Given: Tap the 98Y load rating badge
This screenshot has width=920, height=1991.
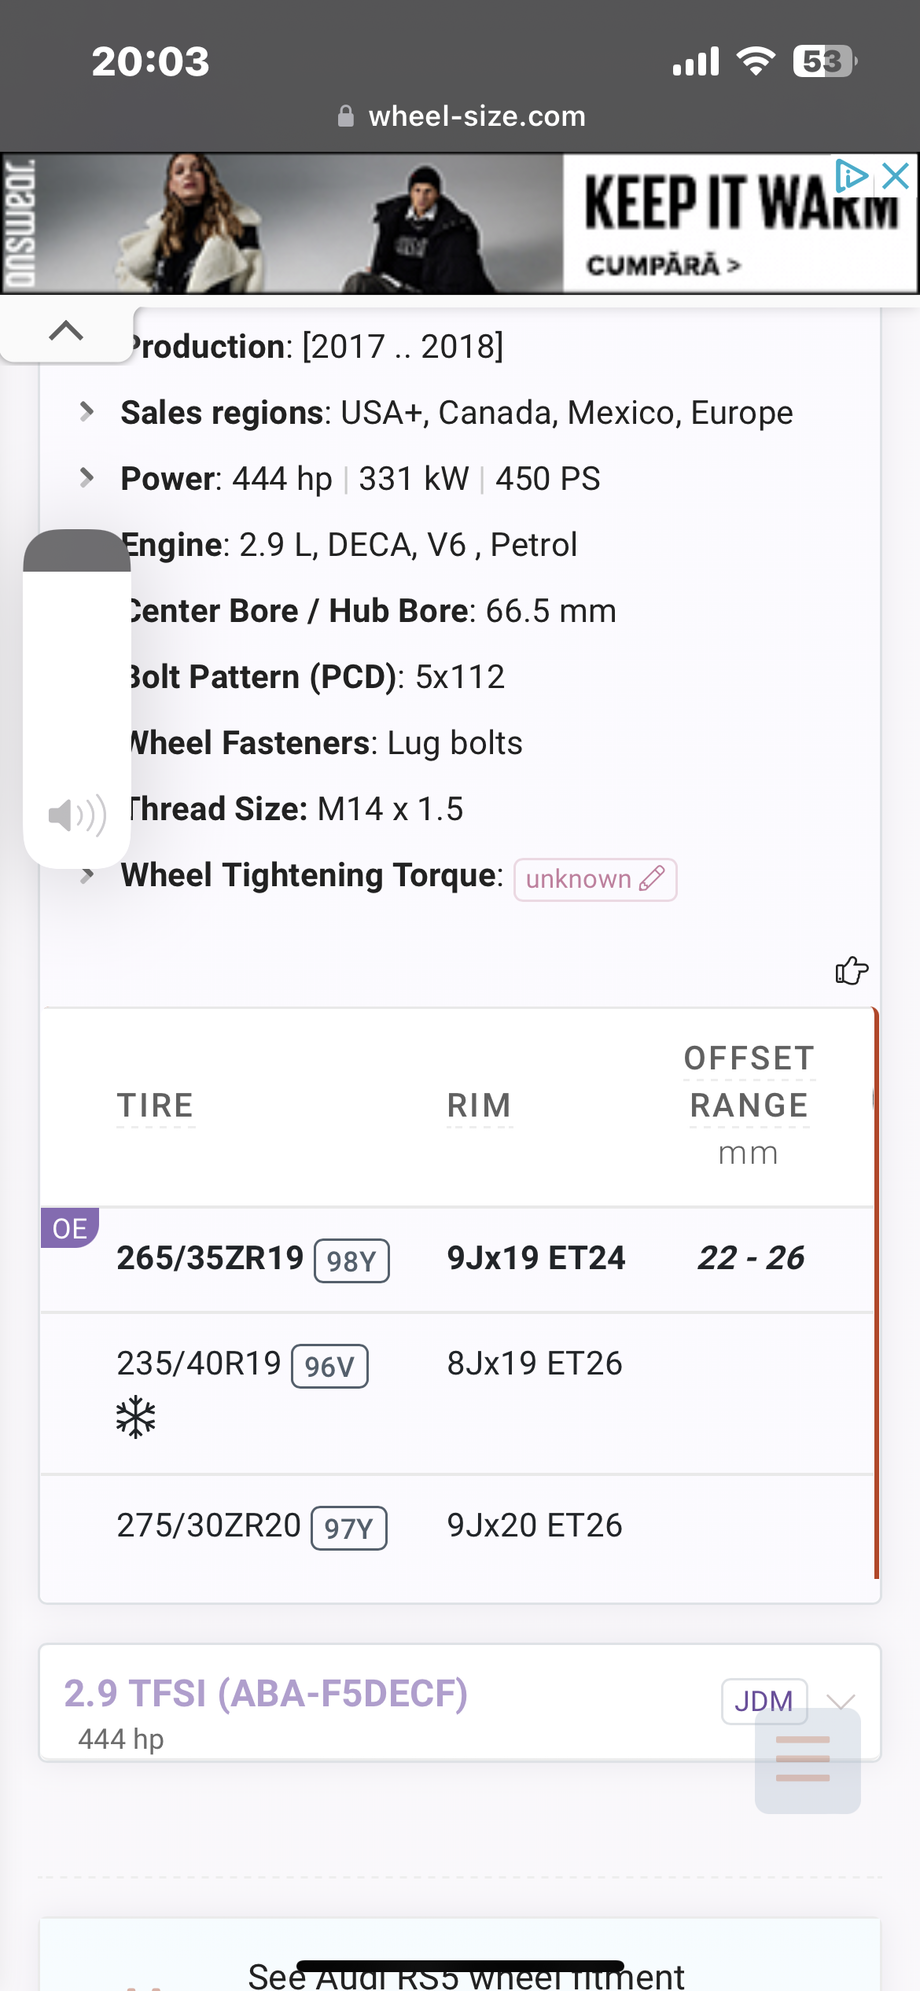Looking at the screenshot, I should pyautogui.click(x=350, y=1261).
